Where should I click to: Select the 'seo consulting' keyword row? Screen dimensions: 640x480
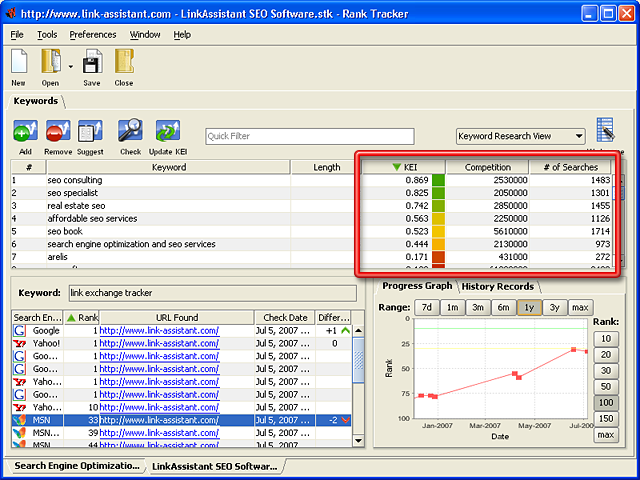coord(312,180)
